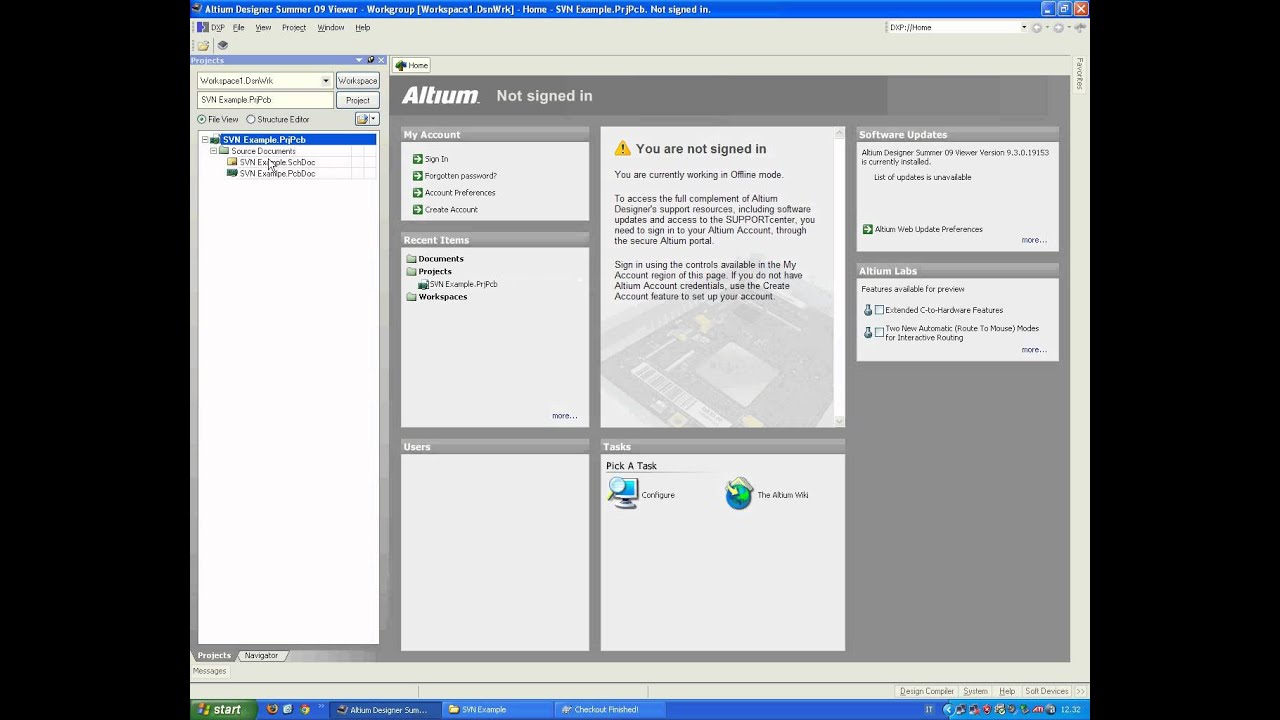Click the navigate back arrow icon

[x=1036, y=28]
